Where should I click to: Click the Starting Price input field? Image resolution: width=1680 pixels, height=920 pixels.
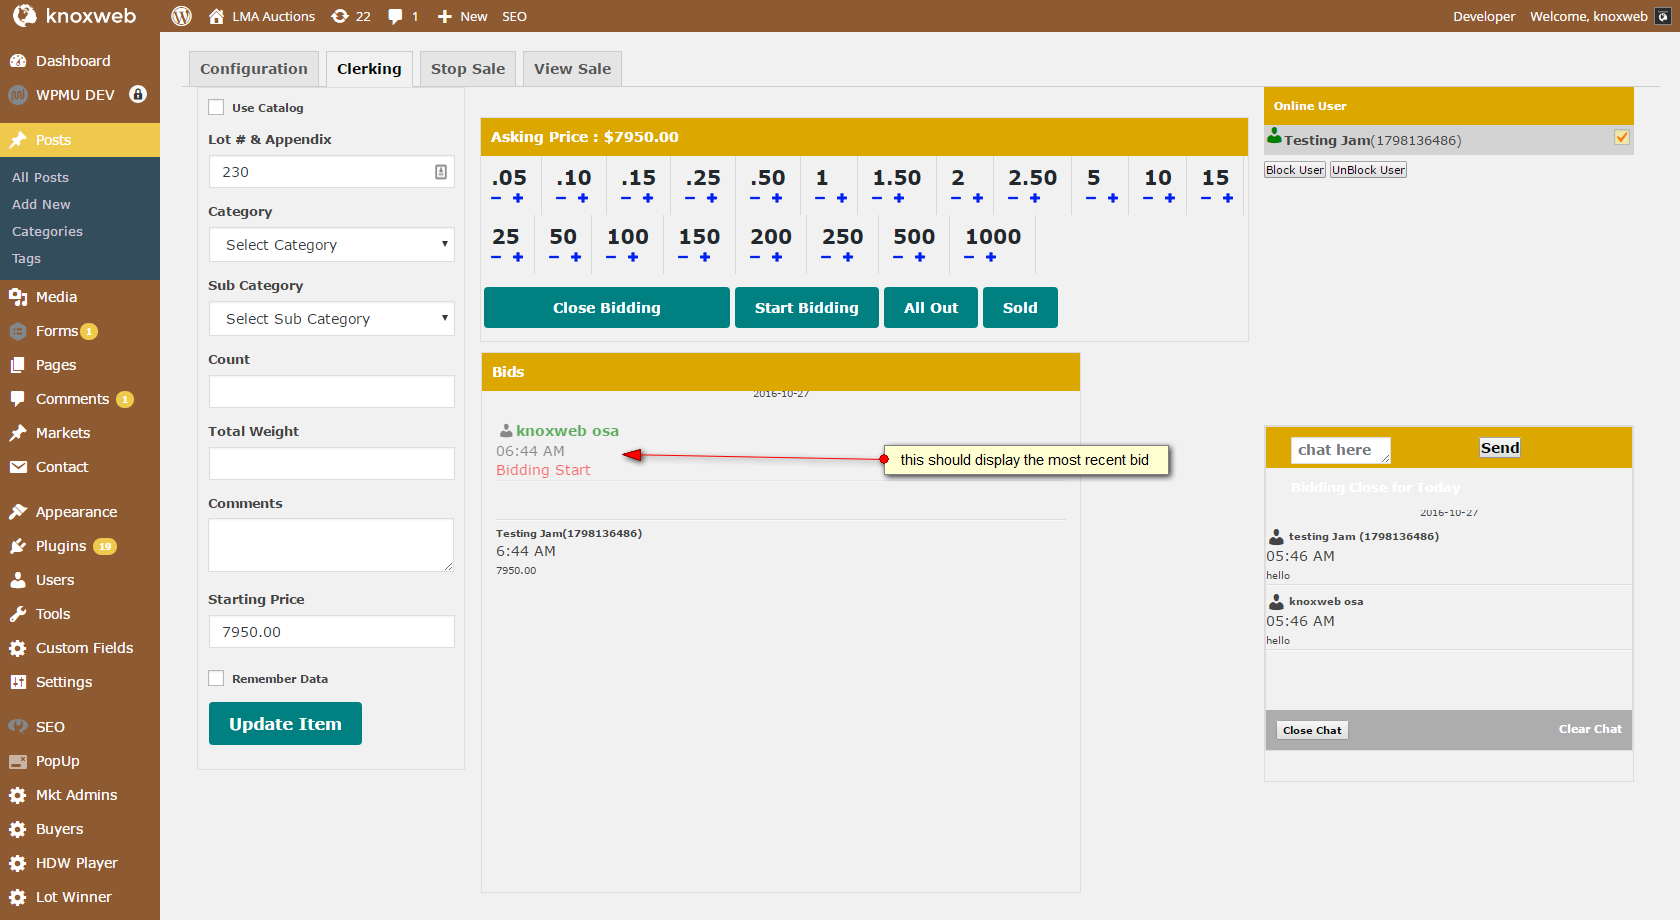click(x=331, y=632)
